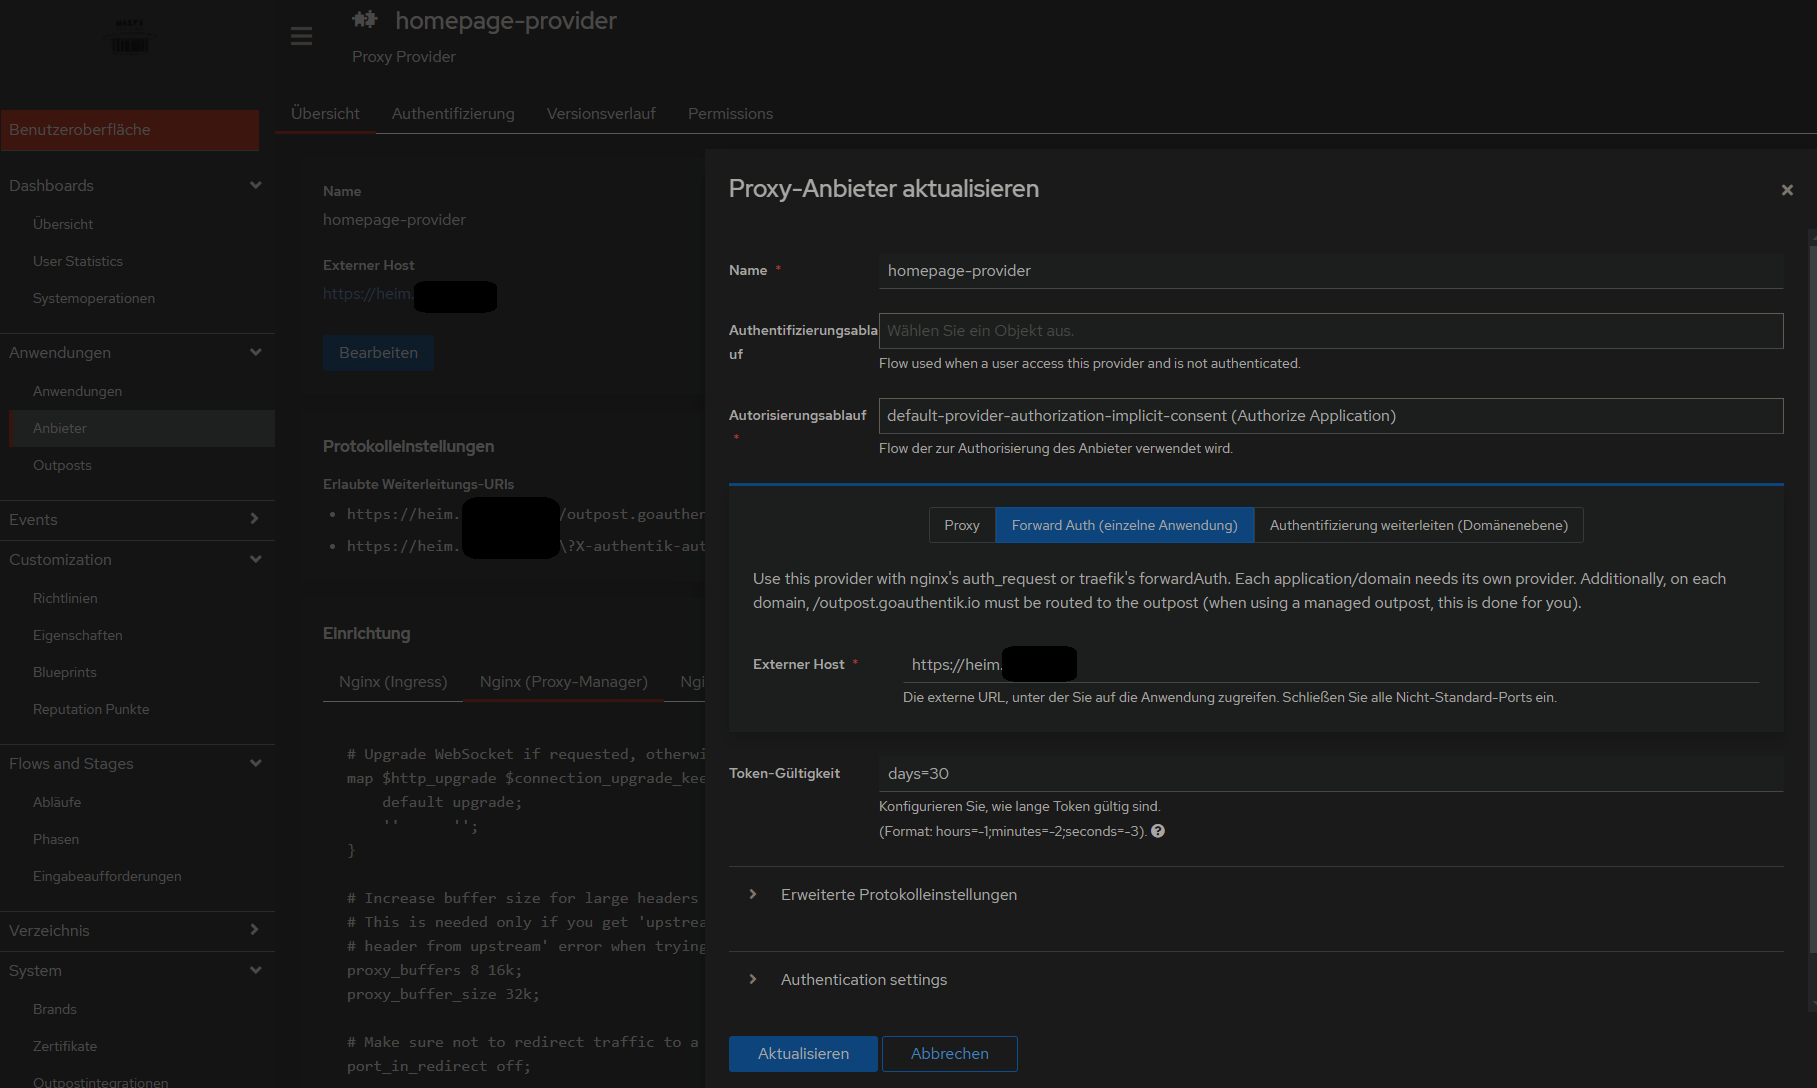Screen dimensions: 1817x1088
Task: Expand Erweiterte Protokolleinstellungen section
Action: click(x=898, y=895)
